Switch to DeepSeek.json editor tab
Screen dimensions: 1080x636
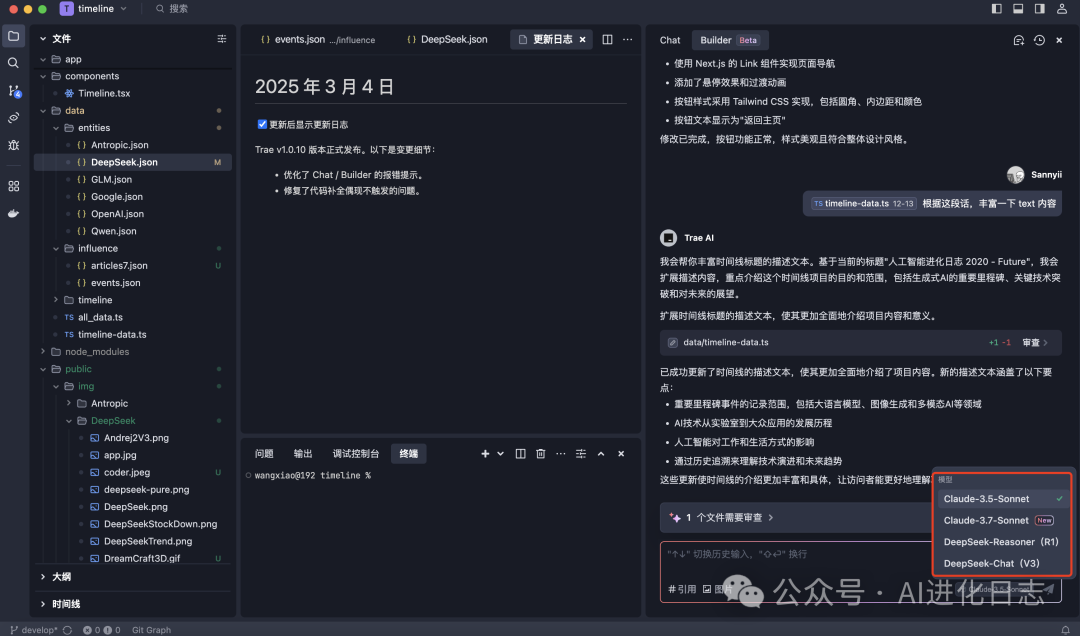pos(447,39)
